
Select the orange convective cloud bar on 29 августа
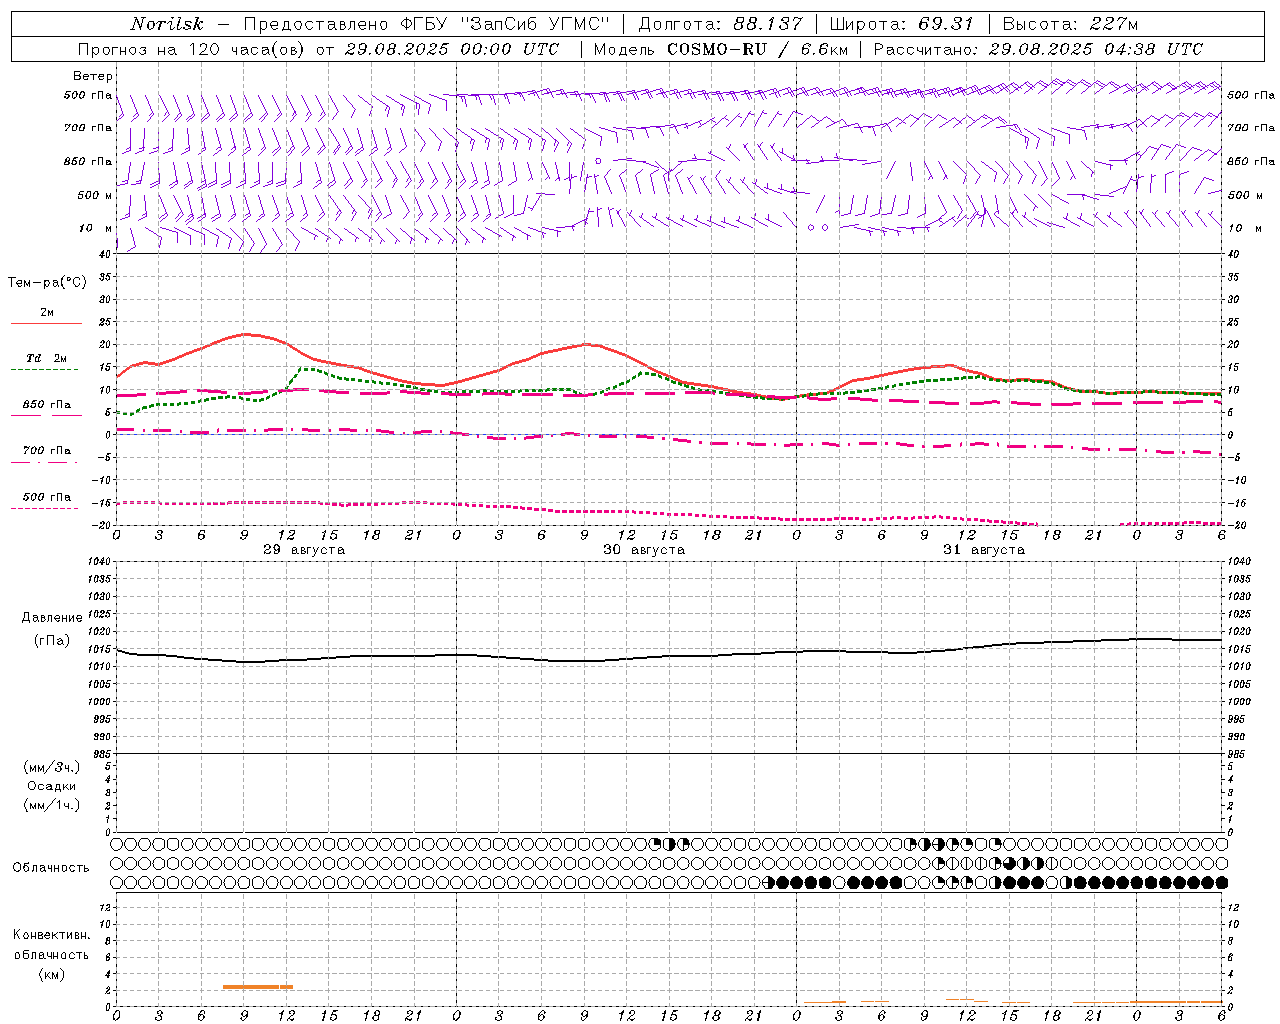tap(258, 987)
